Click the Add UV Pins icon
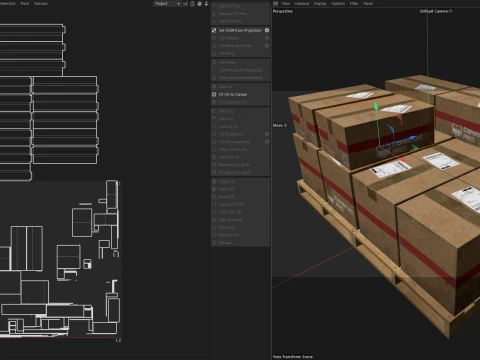 pyautogui.click(x=214, y=6)
